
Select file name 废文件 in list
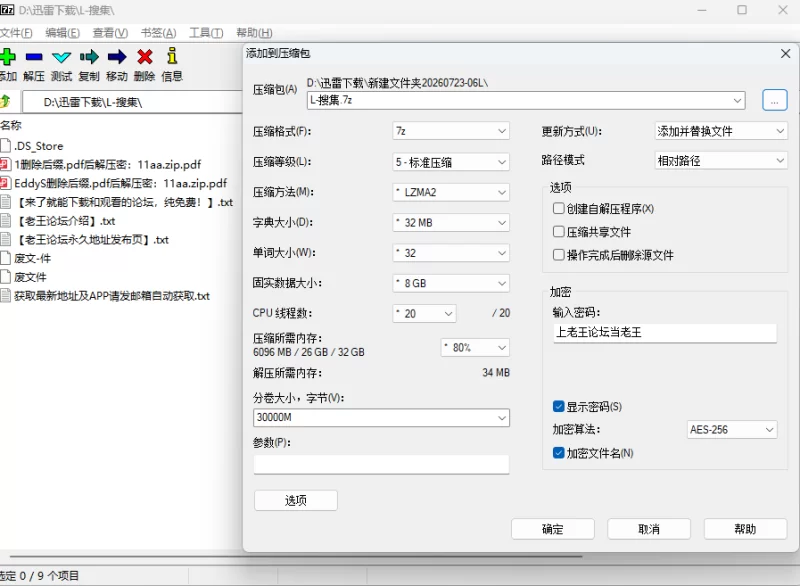30,277
